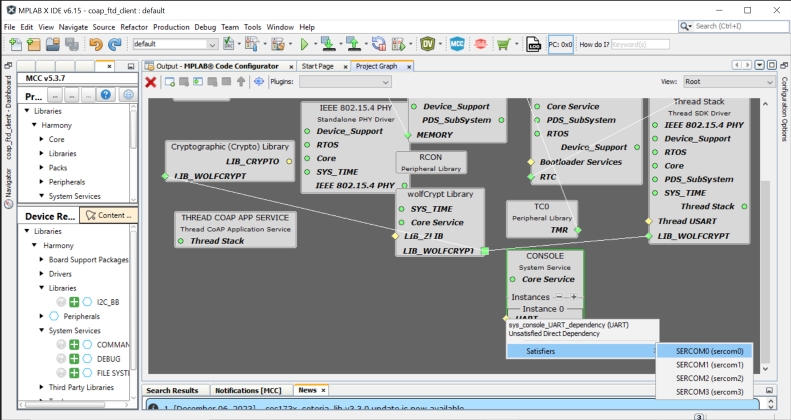The image size is (791, 420).
Task: Close the News tab
Action: pyautogui.click(x=323, y=390)
